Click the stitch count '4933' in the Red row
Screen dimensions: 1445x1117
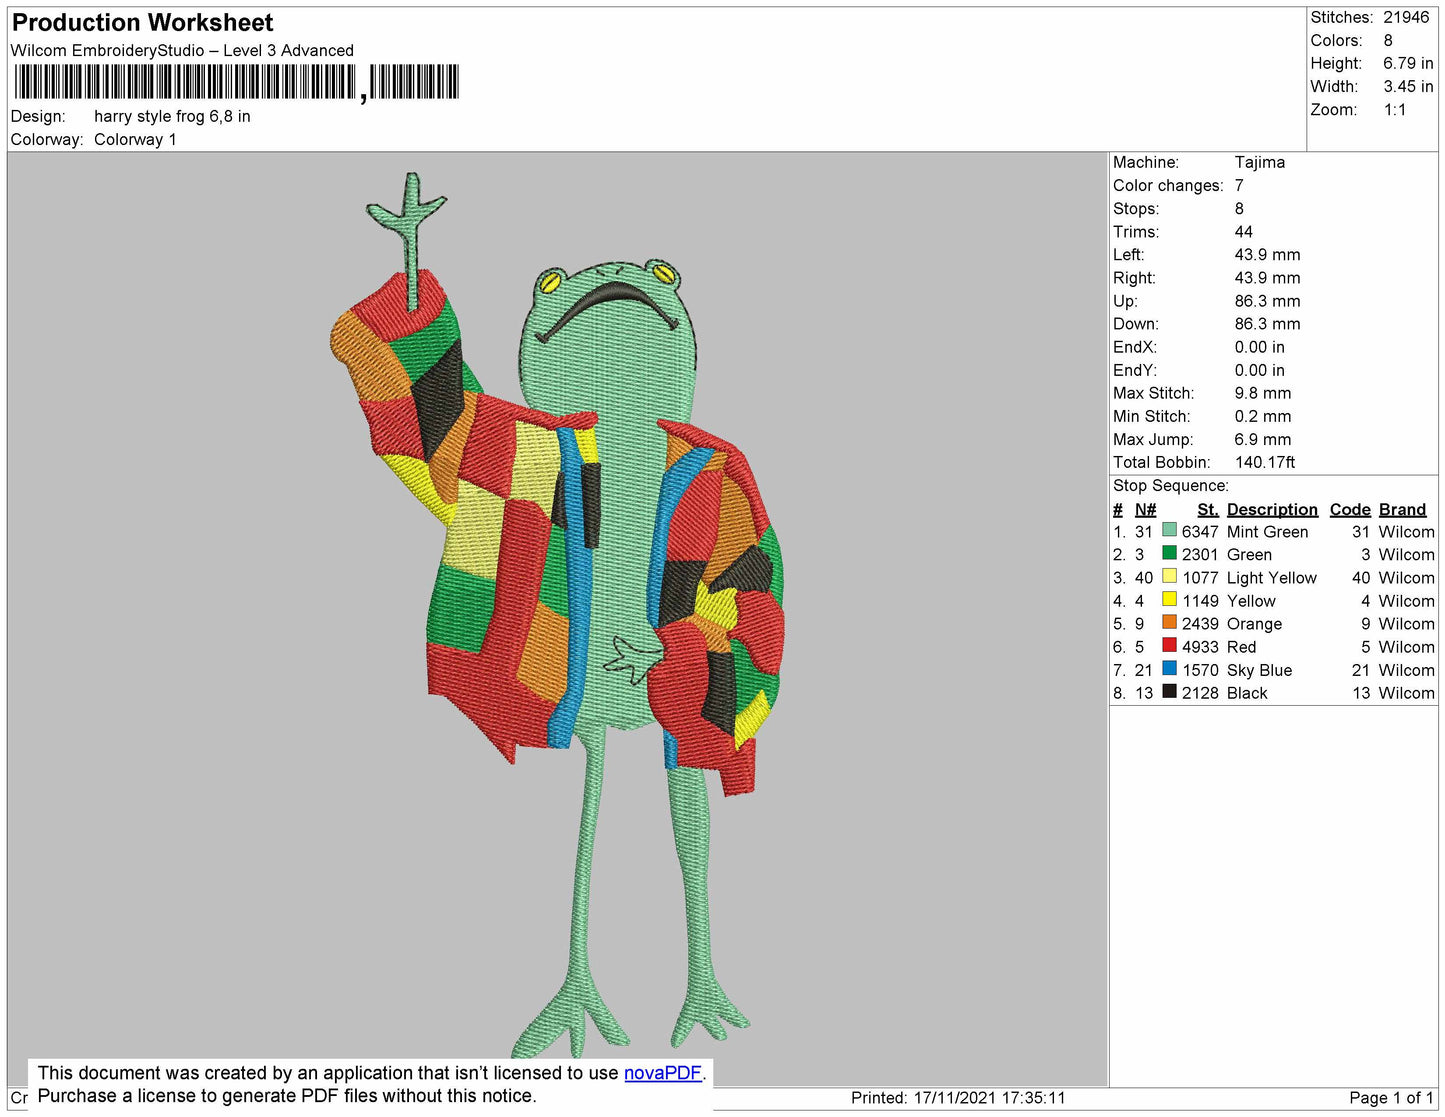1200,647
